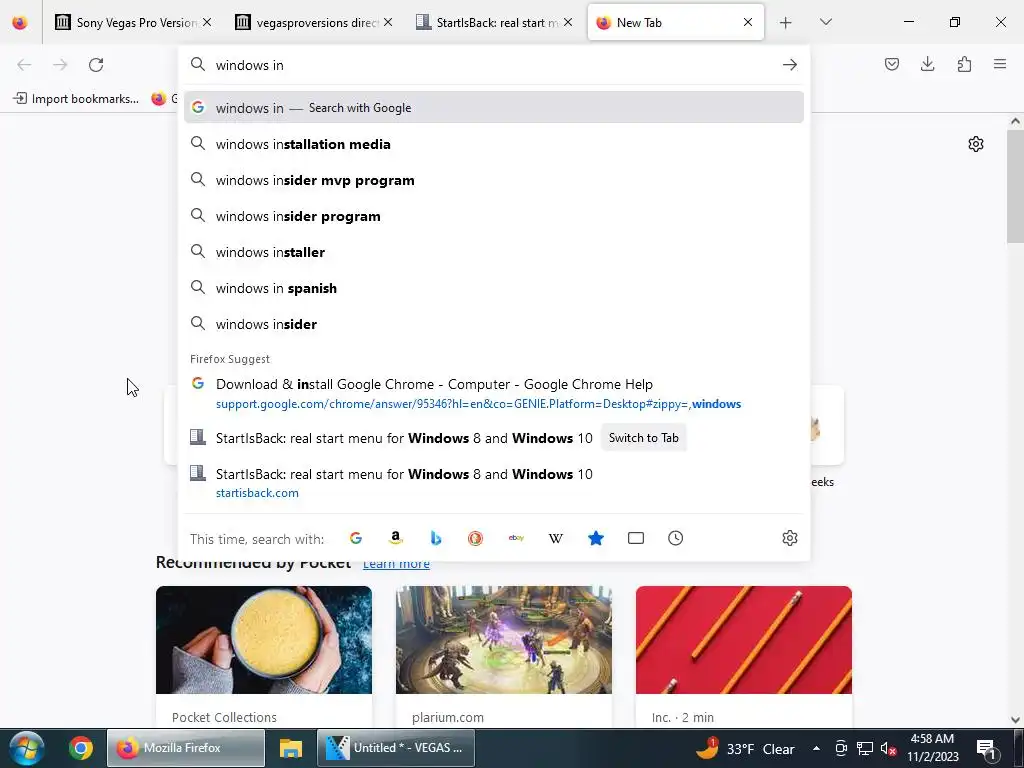Switch to Sony Vegas Pro Versions tab
This screenshot has width=1024, height=768.
(x=134, y=23)
